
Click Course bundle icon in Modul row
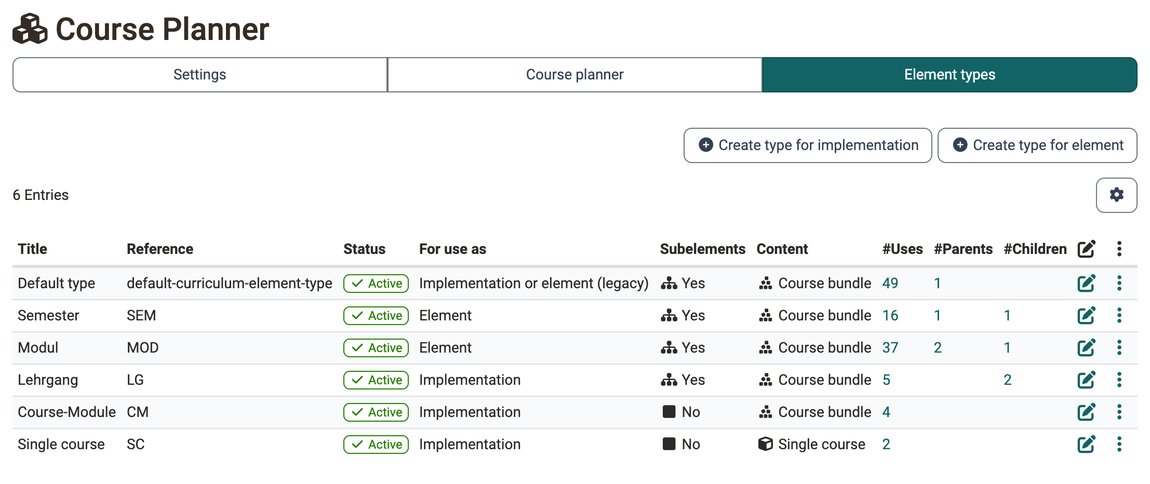[x=765, y=348]
